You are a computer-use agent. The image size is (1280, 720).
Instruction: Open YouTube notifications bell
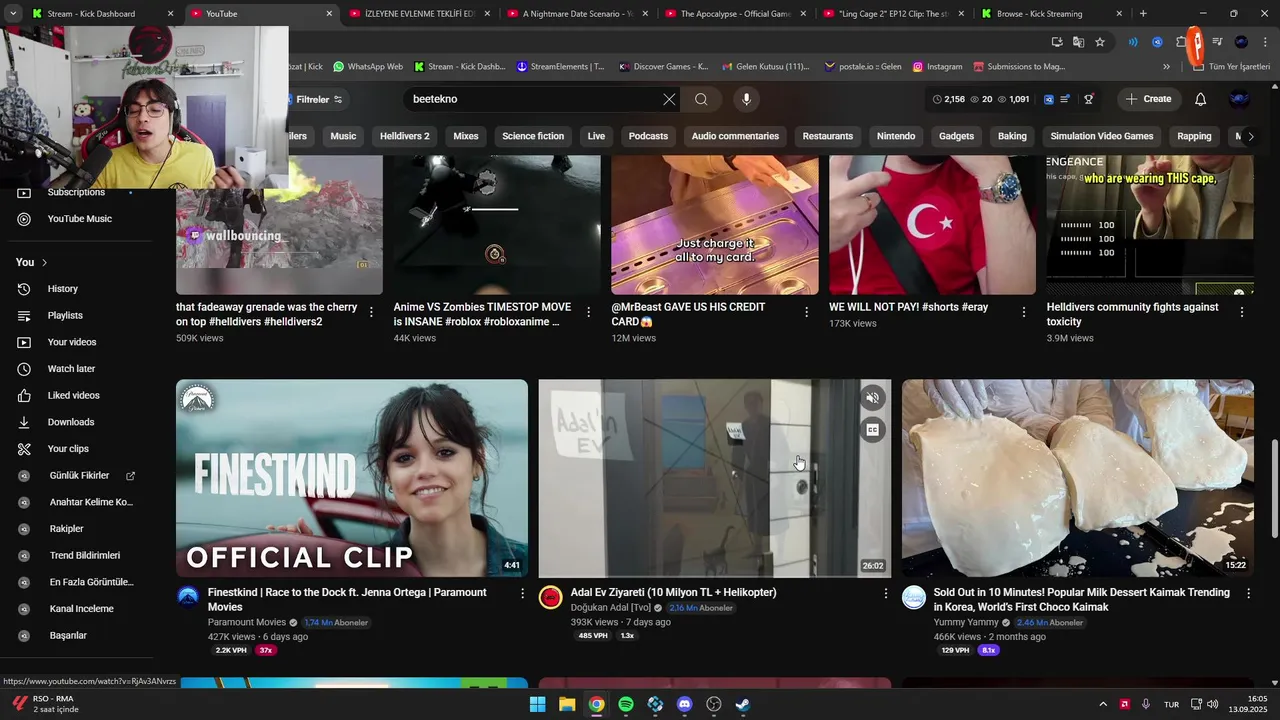(x=1200, y=99)
